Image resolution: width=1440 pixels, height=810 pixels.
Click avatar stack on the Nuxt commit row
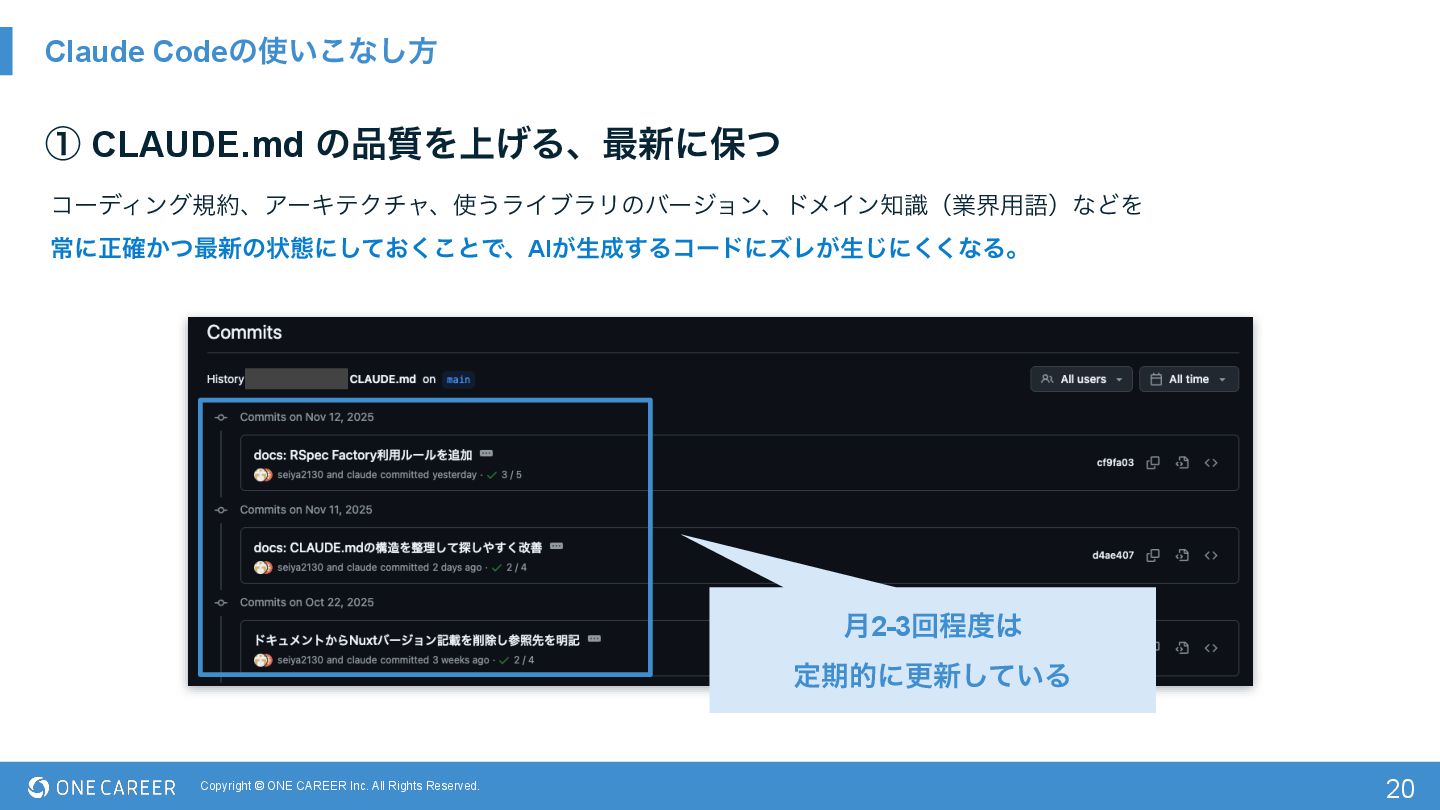tap(263, 660)
